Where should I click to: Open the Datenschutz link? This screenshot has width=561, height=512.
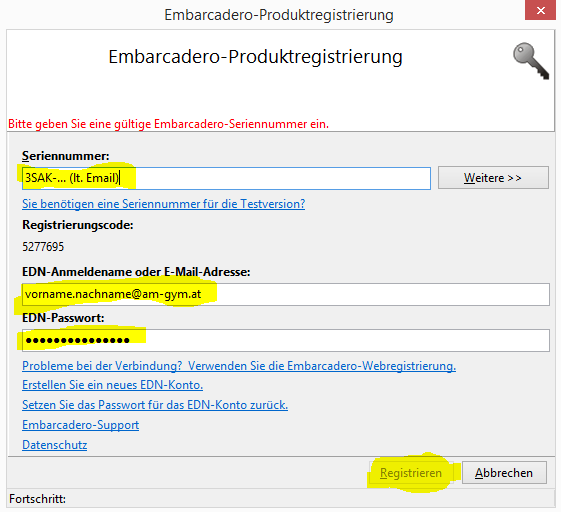[55, 445]
